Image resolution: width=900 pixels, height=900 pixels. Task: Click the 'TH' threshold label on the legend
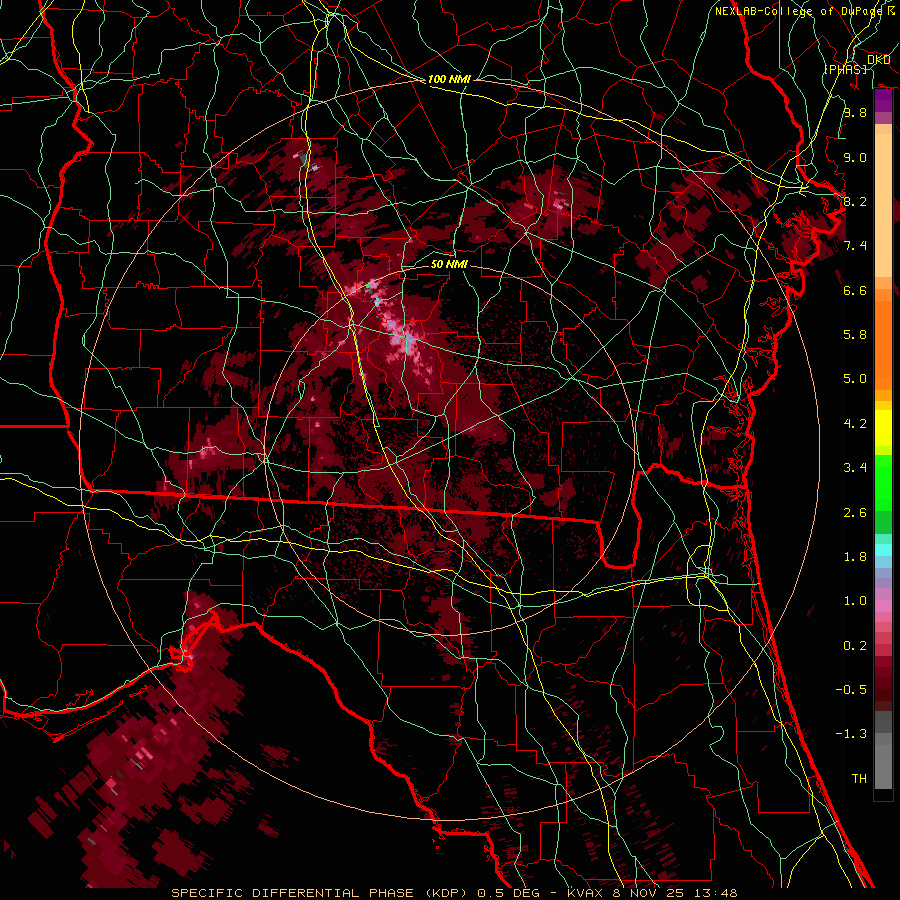(x=859, y=779)
